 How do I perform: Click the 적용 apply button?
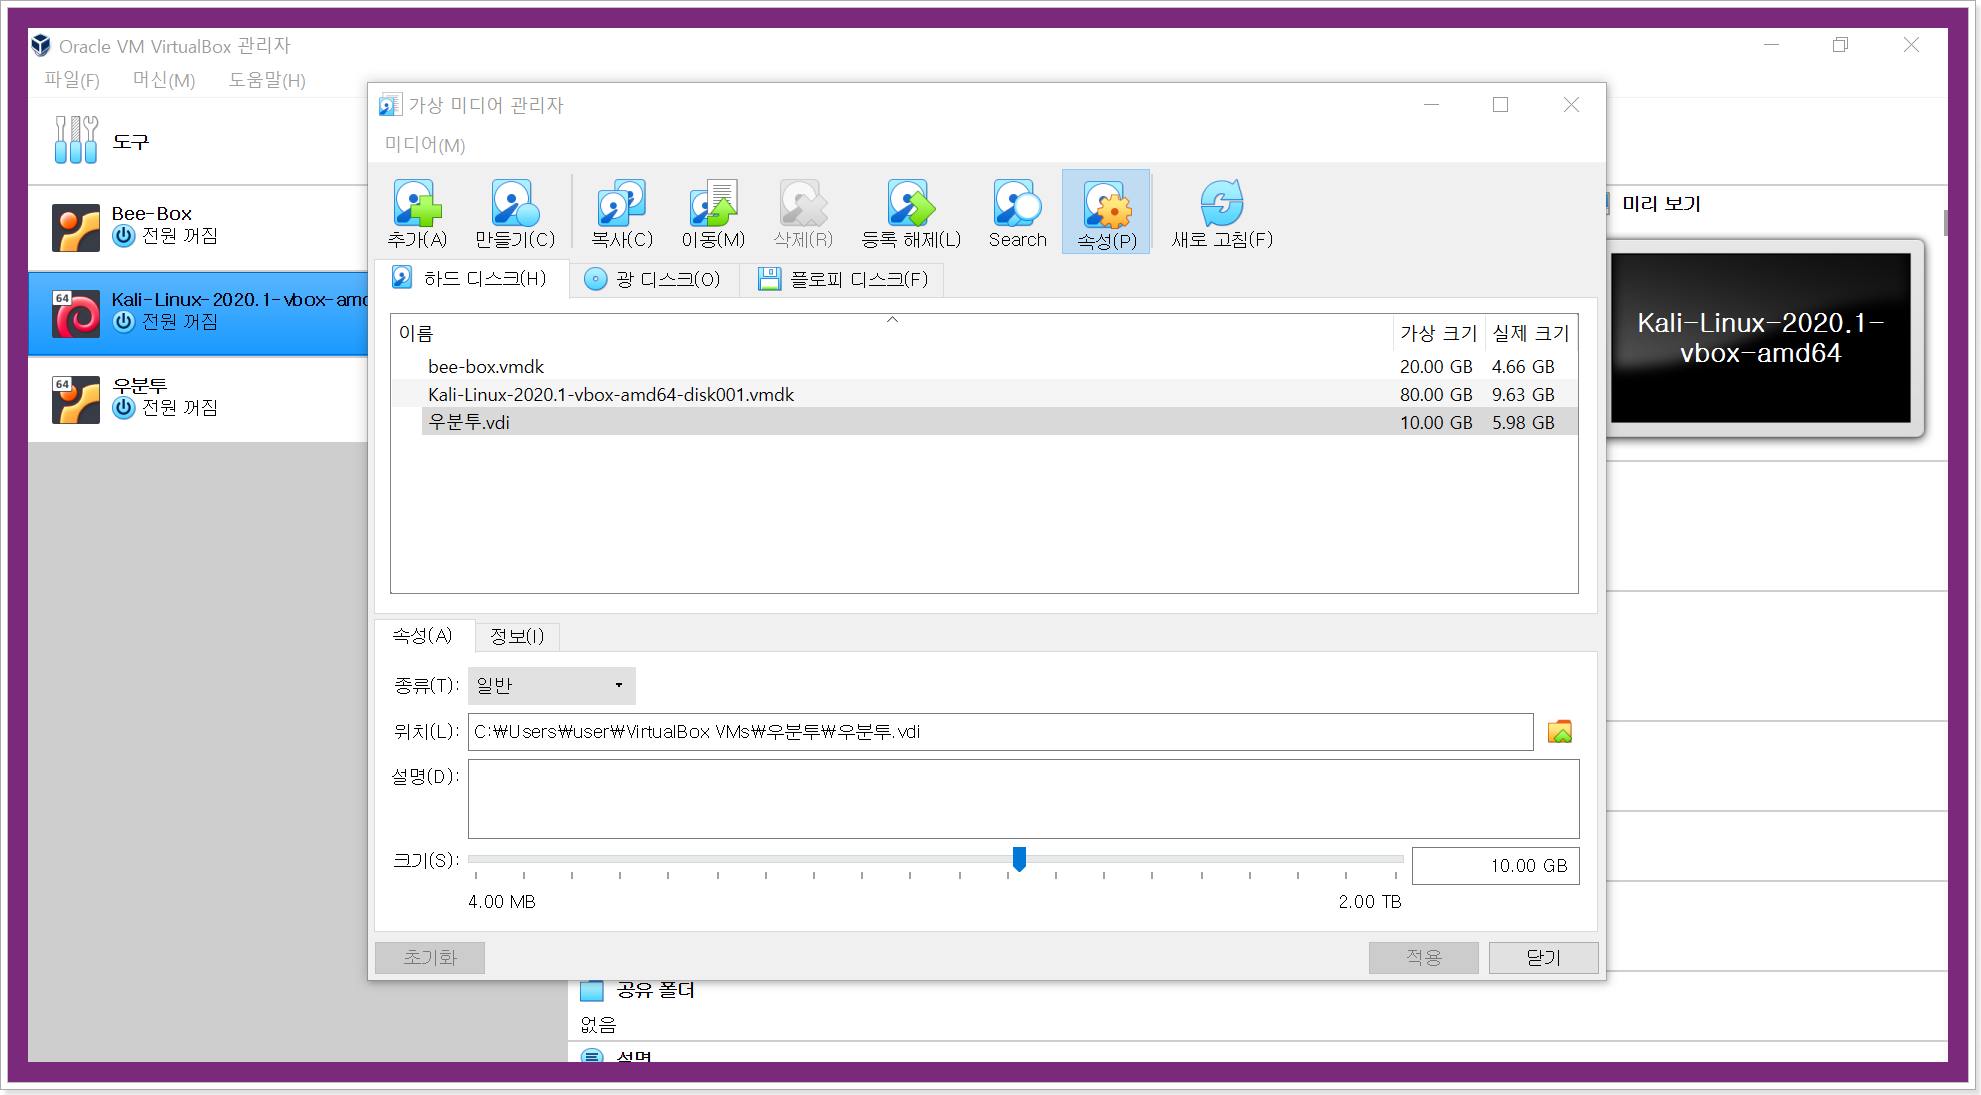1424,958
